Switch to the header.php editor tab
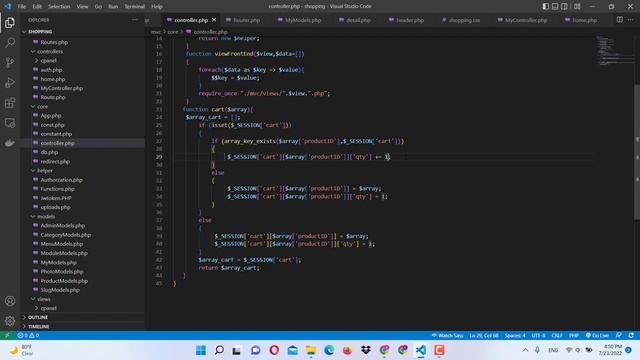Viewport: 640px width, 360px height. [x=407, y=20]
